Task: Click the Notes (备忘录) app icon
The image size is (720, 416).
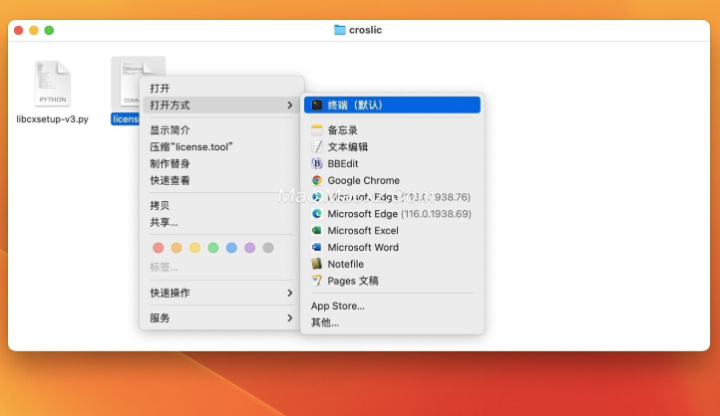Action: 317,130
